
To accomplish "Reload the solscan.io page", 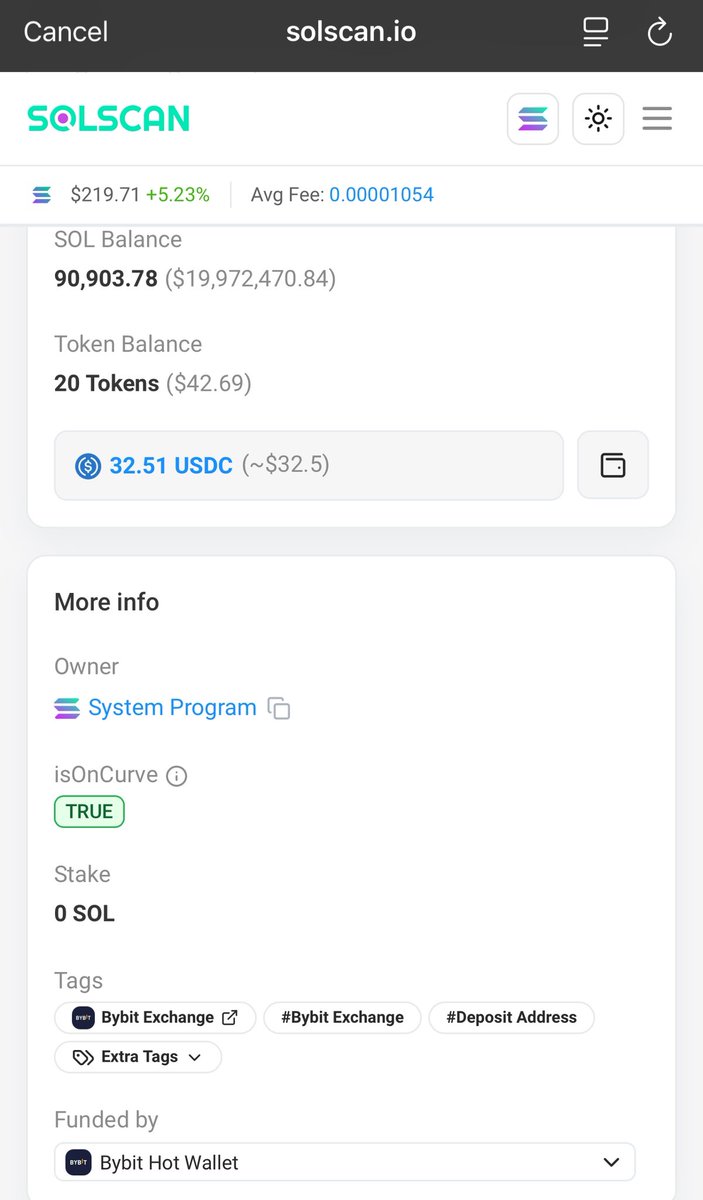I will [x=659, y=32].
